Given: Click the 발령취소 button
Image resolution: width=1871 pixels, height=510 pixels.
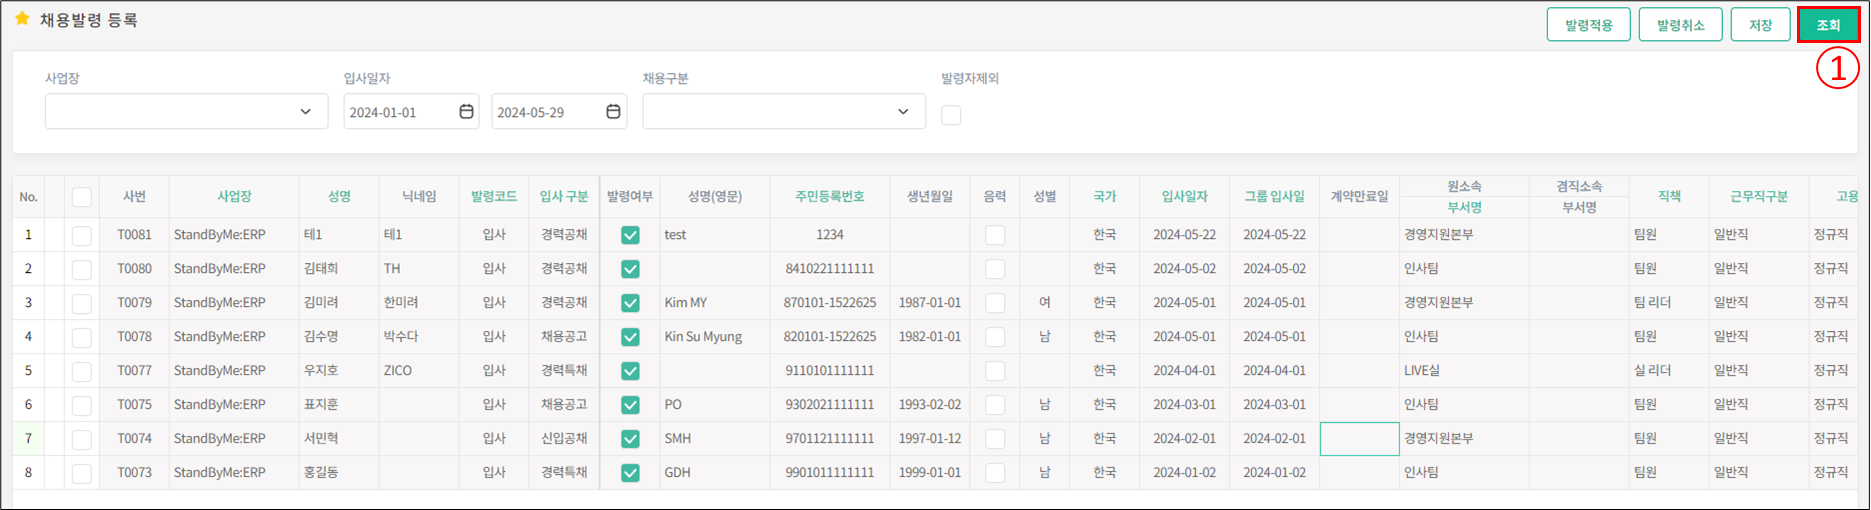Looking at the screenshot, I should point(1680,25).
